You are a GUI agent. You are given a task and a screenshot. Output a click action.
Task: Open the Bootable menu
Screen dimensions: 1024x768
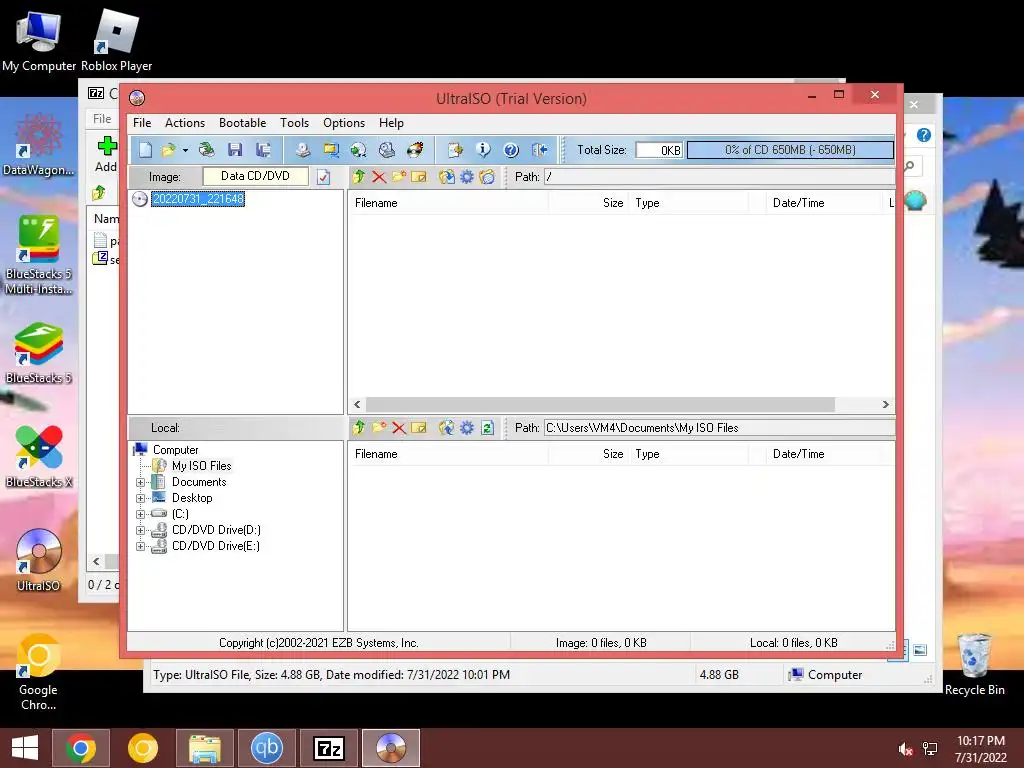(x=242, y=123)
